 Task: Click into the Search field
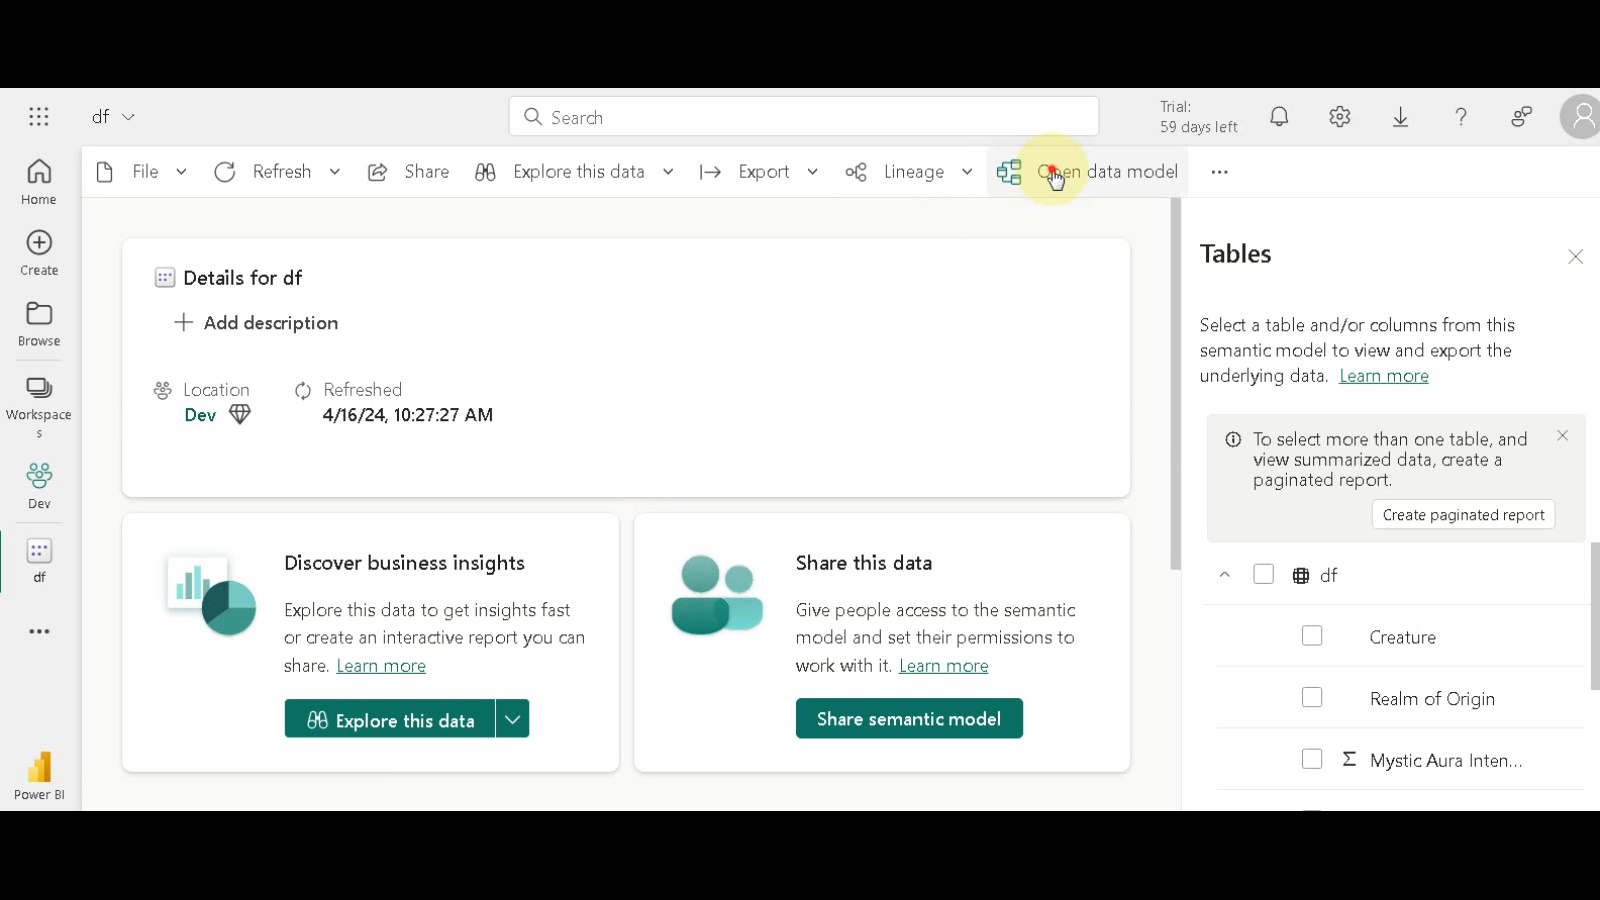coord(803,116)
